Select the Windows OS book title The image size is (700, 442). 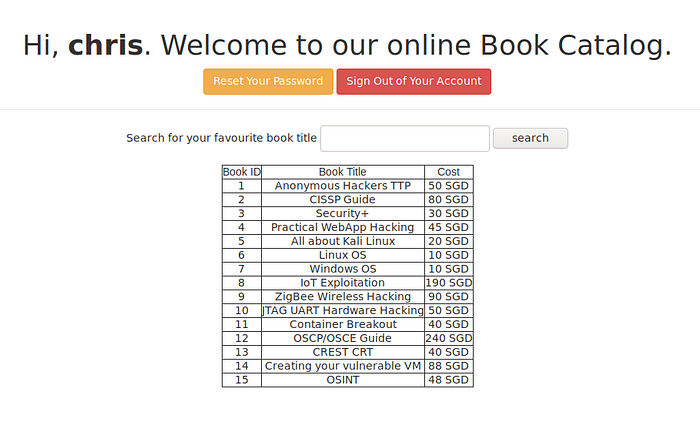342,269
